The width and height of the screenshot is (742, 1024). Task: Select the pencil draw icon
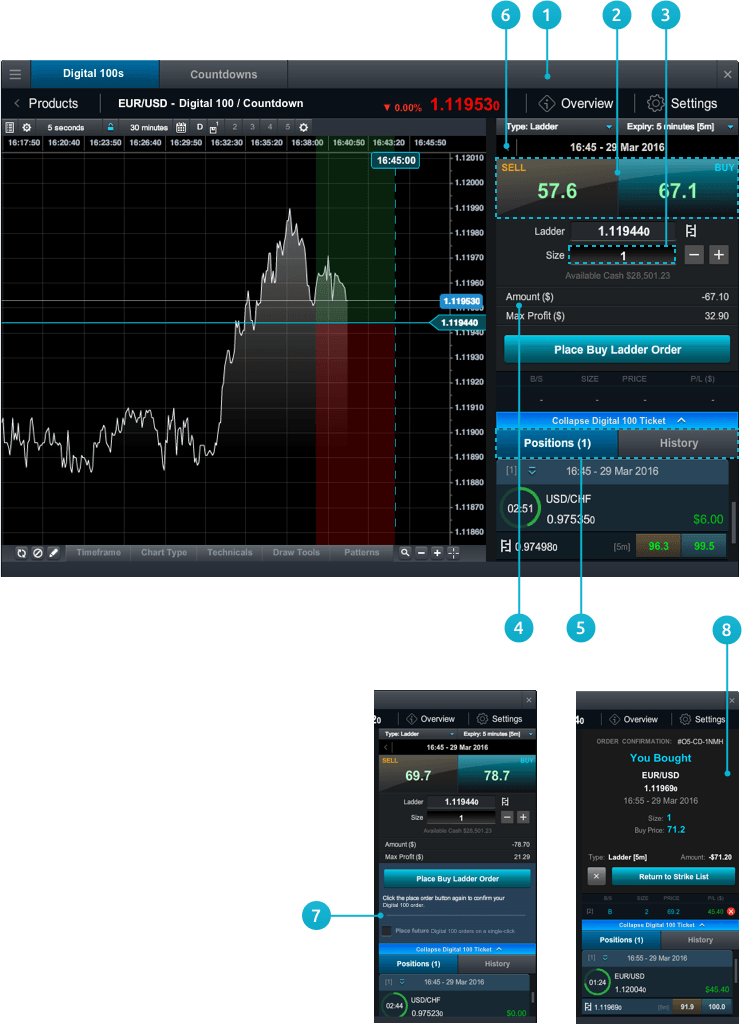[54, 553]
